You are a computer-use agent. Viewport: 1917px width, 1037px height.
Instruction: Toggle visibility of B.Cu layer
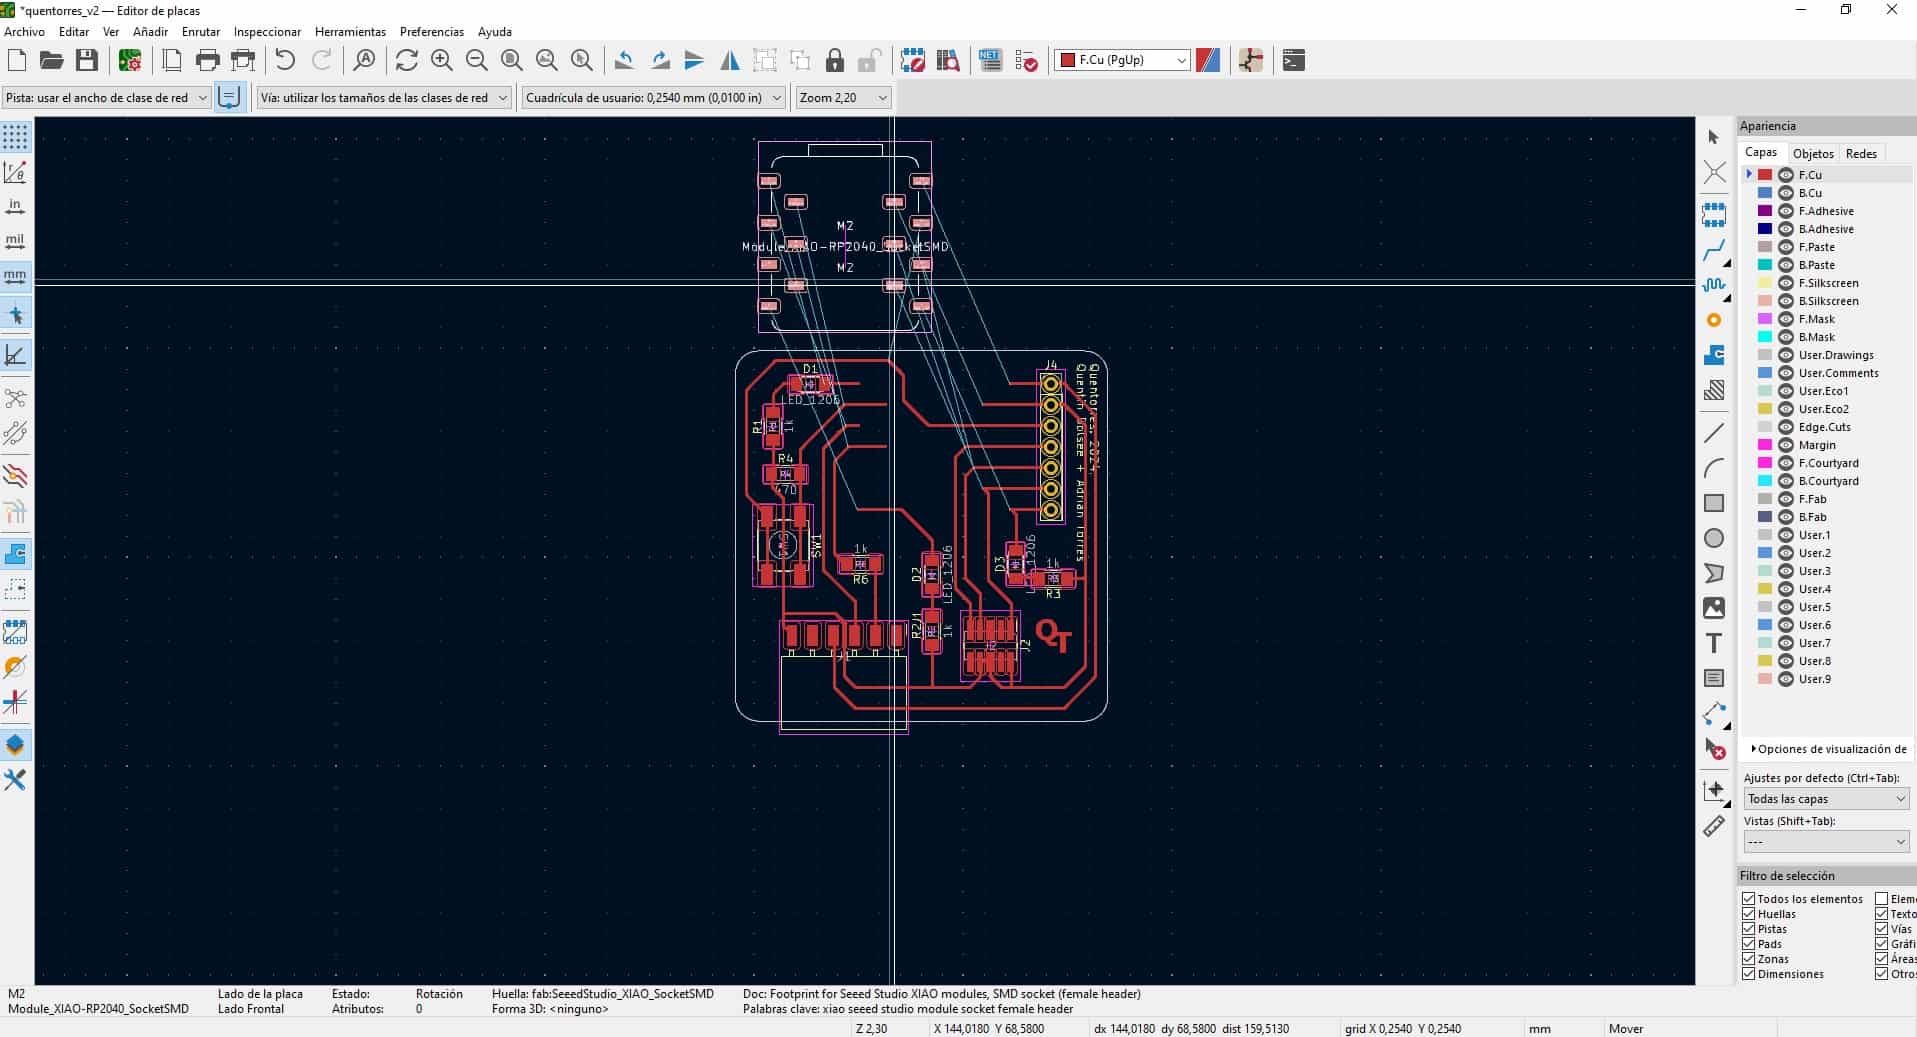pos(1786,193)
